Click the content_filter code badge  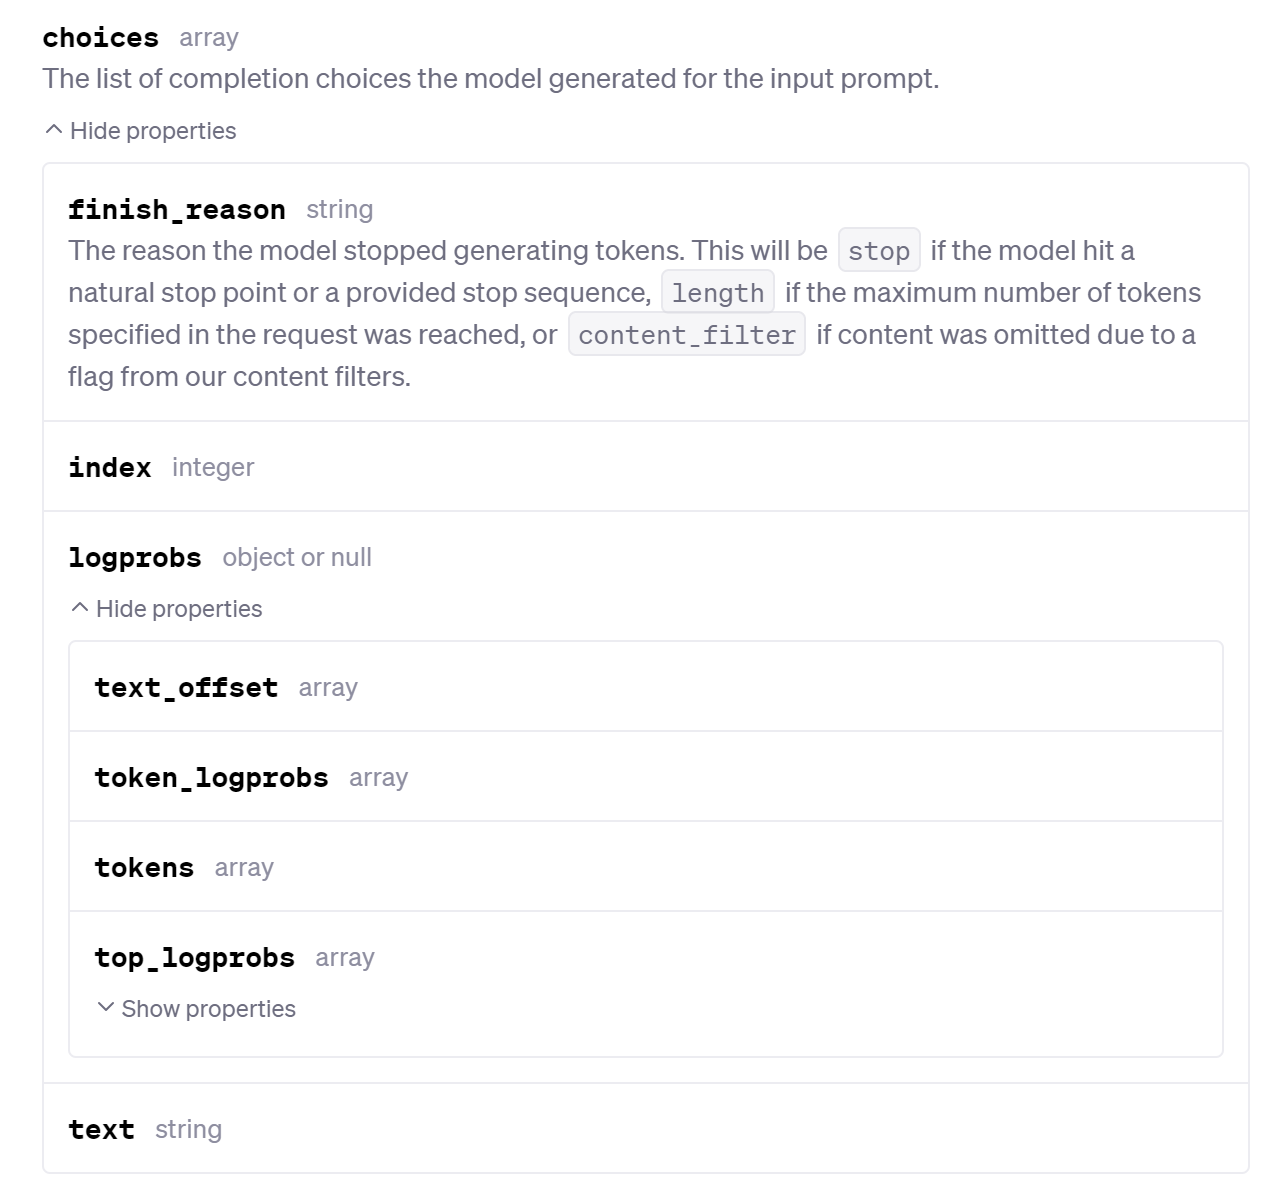point(687,335)
